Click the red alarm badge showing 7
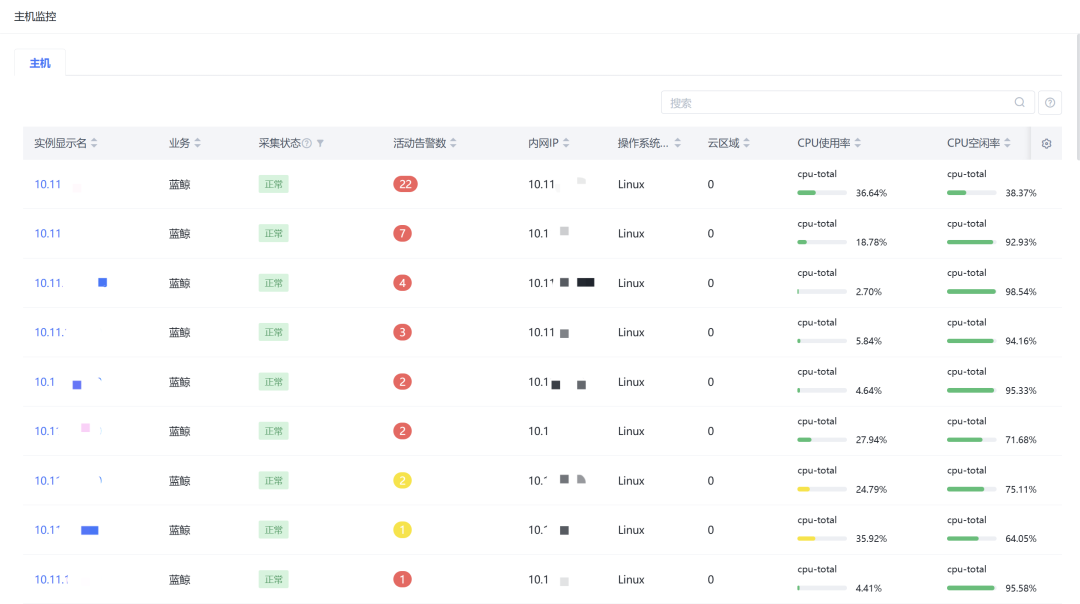The image size is (1080, 604). [402, 233]
